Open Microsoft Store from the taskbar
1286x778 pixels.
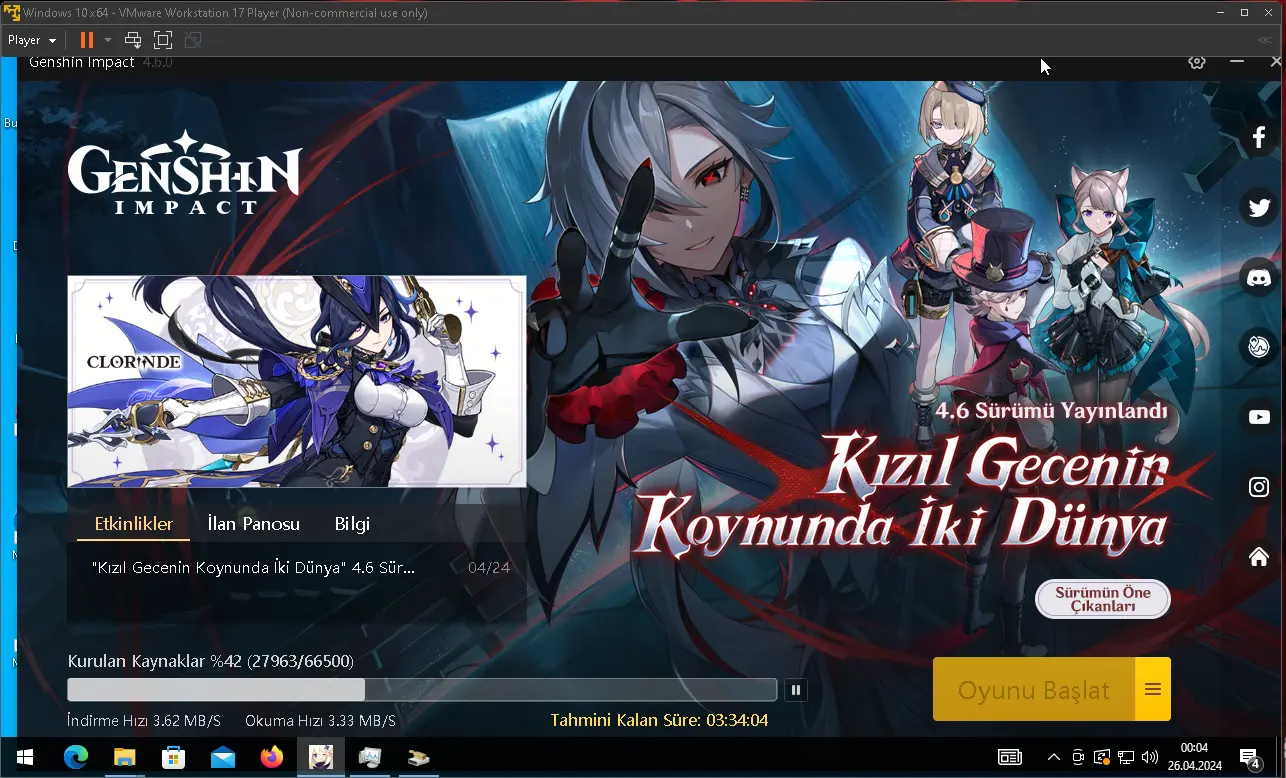(174, 757)
